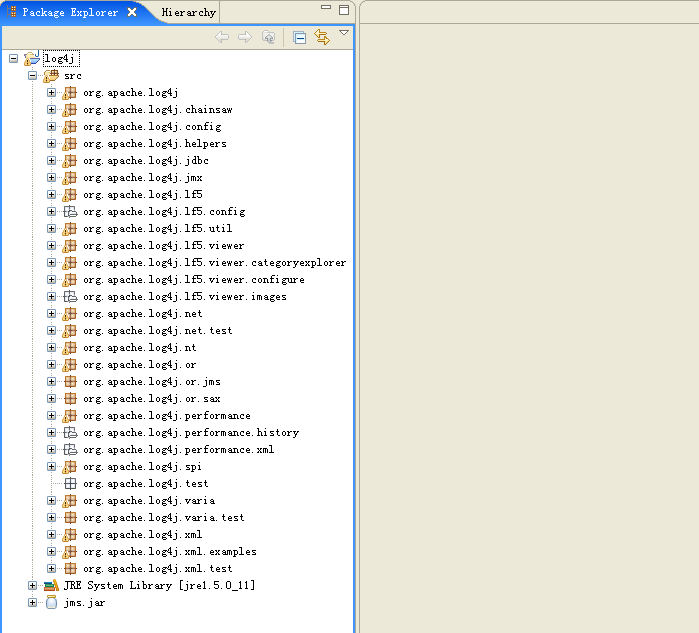
Task: Click the org.apache.log4j.or.jms package icon
Action: click(70, 382)
